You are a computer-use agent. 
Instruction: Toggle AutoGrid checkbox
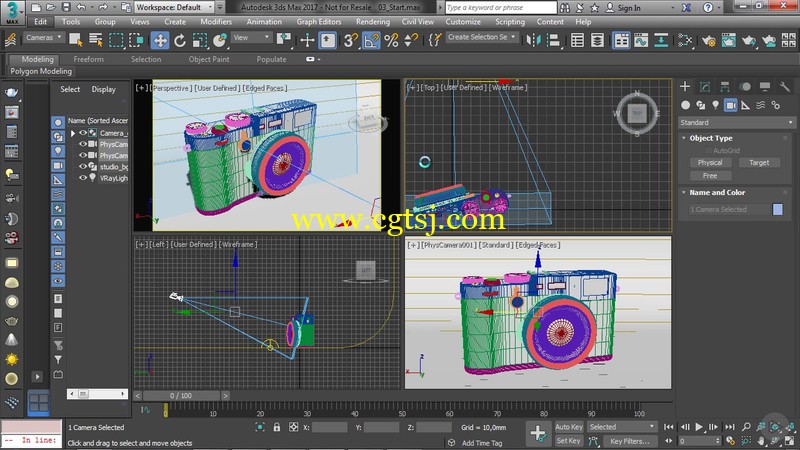click(709, 151)
